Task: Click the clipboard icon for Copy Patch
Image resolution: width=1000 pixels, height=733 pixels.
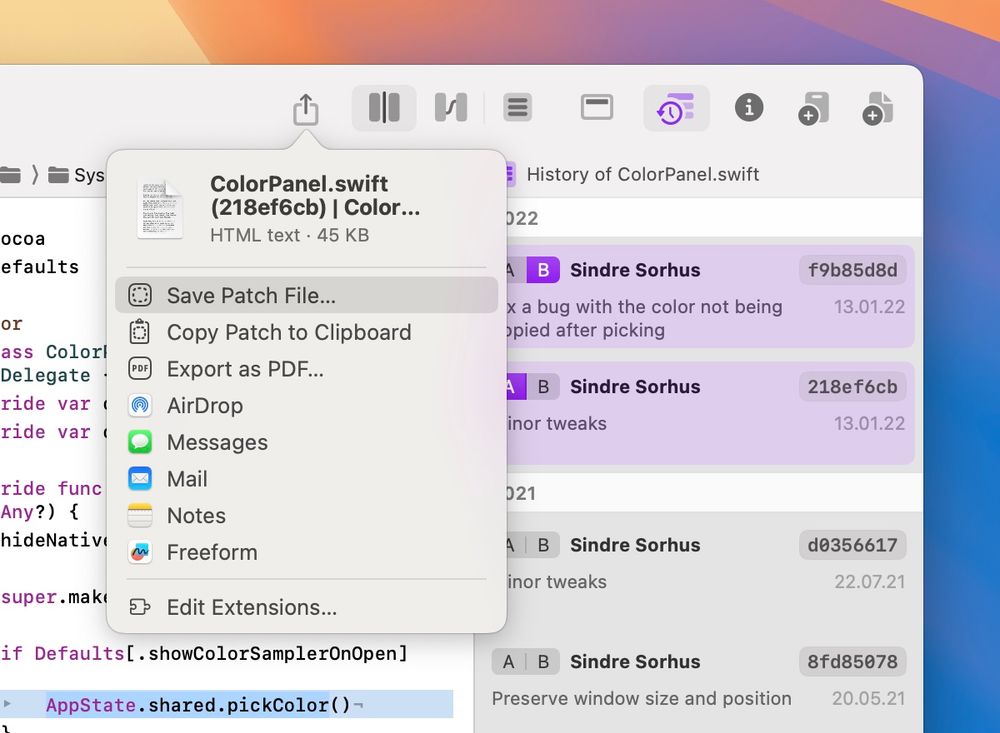Action: [140, 332]
